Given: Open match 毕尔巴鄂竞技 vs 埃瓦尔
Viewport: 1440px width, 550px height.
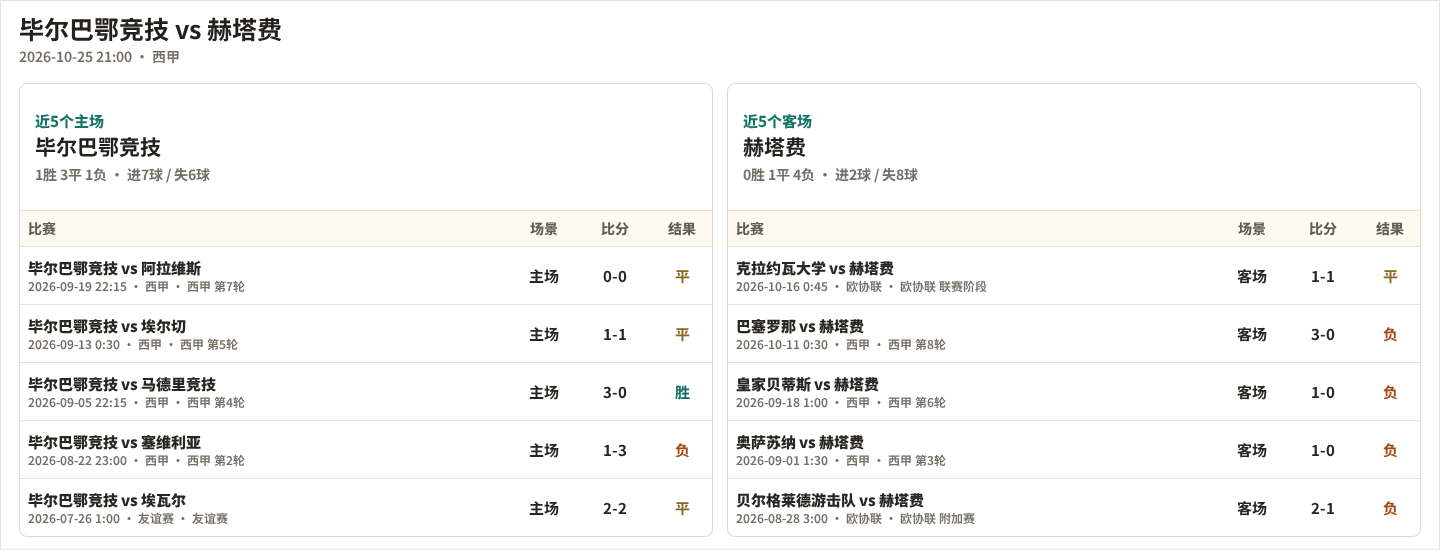Looking at the screenshot, I should click(x=107, y=500).
